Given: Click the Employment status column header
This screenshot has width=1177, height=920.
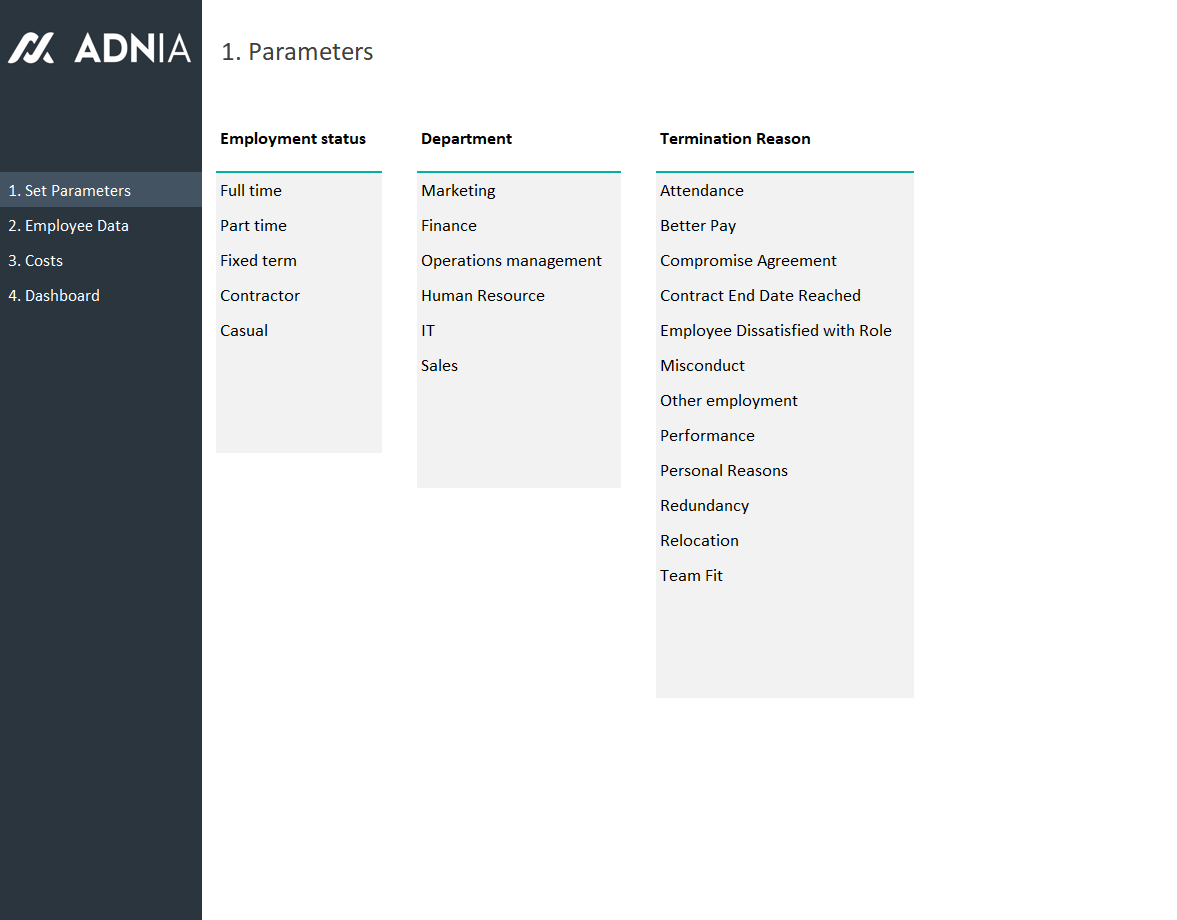Looking at the screenshot, I should click(293, 139).
